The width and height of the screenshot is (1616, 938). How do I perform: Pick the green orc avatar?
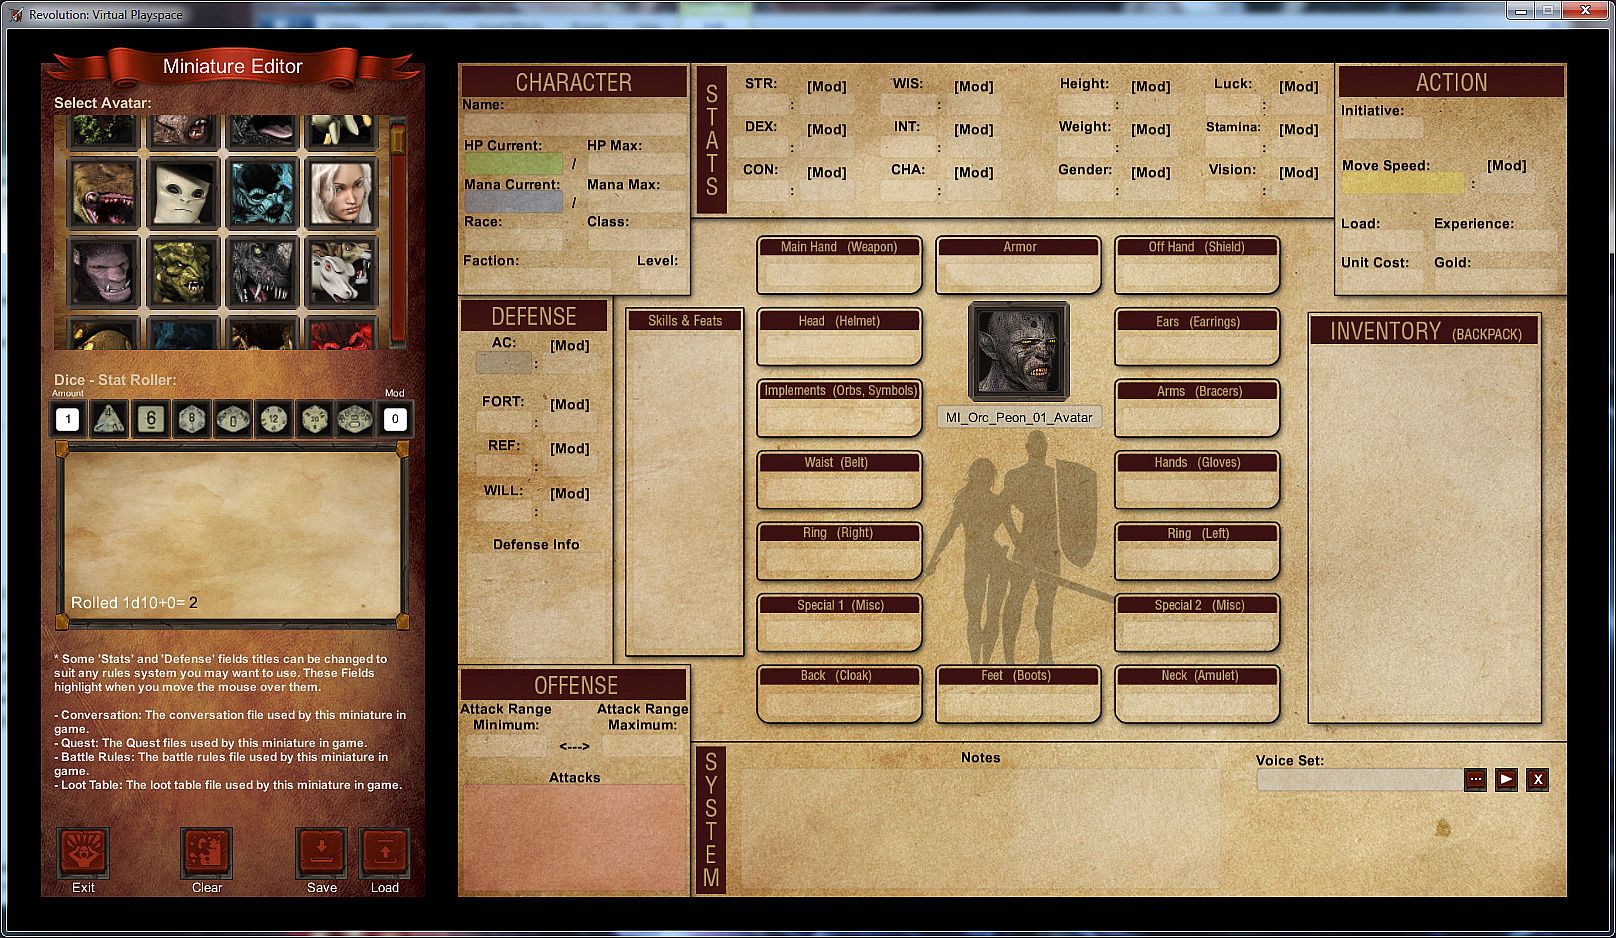[x=182, y=271]
